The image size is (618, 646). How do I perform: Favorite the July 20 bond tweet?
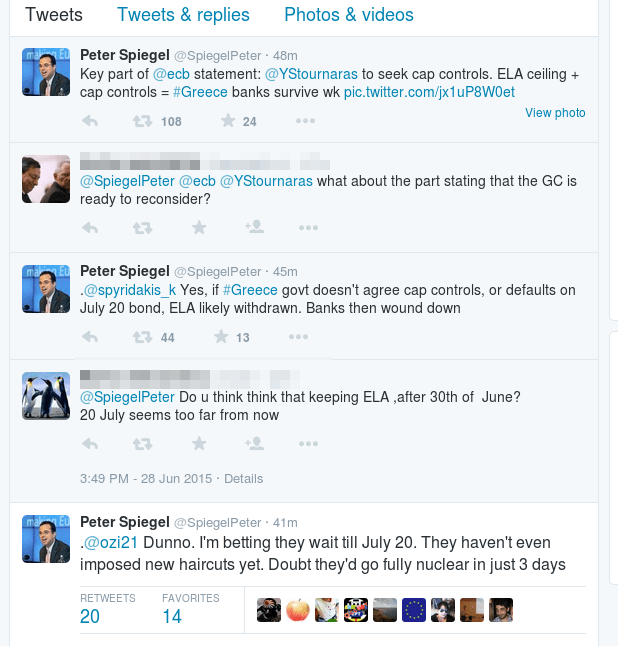[221, 337]
